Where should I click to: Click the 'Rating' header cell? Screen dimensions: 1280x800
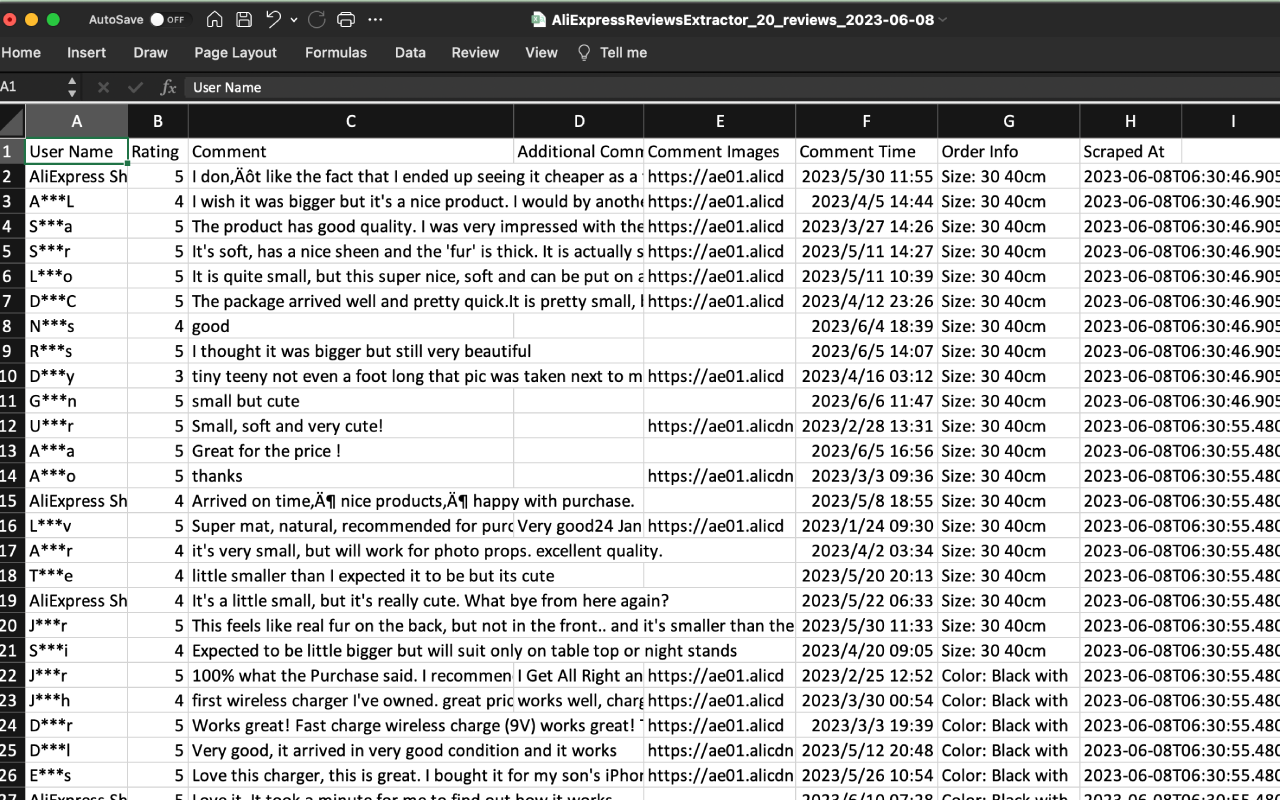158,151
